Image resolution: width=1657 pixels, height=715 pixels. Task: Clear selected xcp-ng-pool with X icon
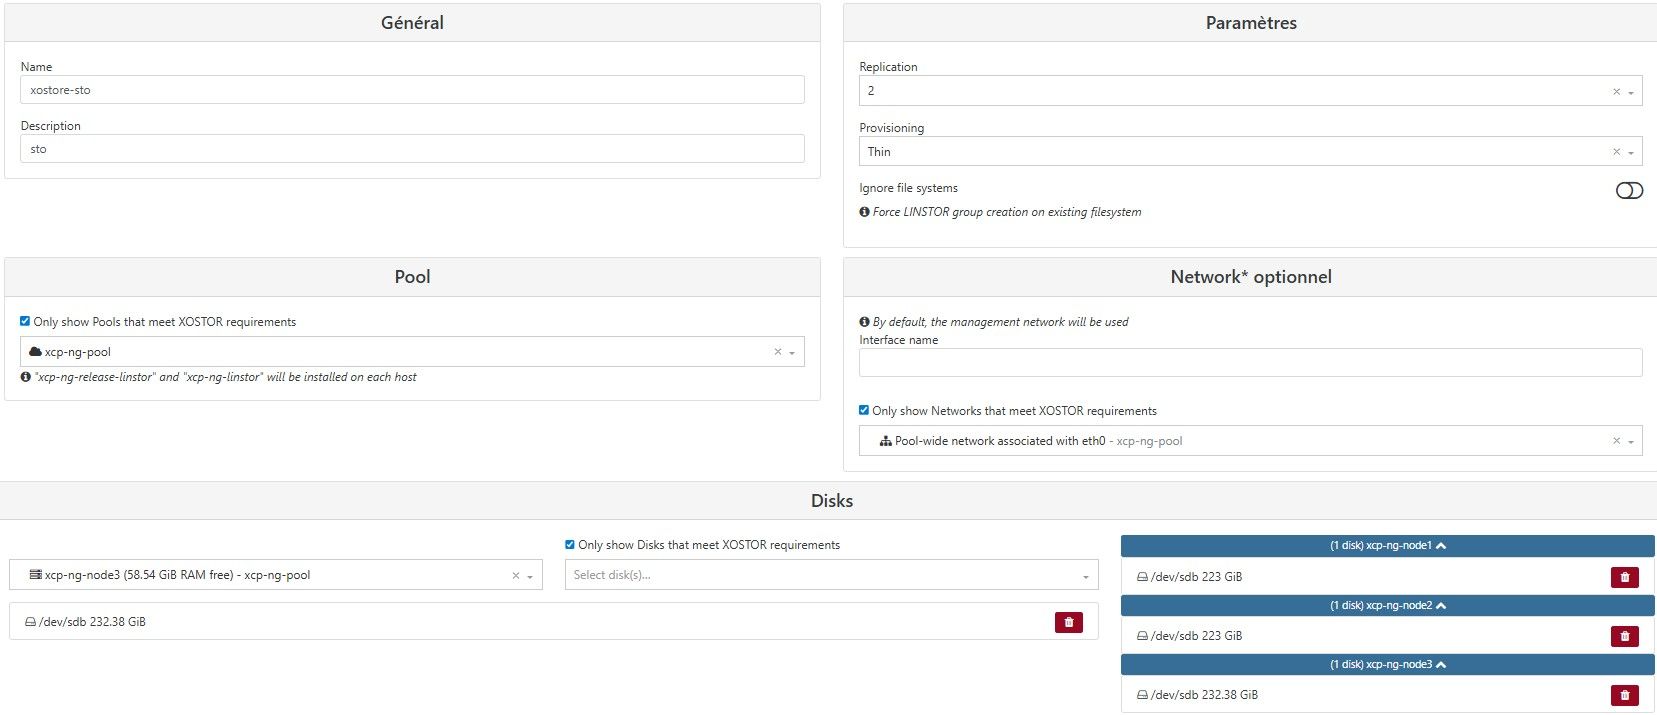(x=777, y=352)
